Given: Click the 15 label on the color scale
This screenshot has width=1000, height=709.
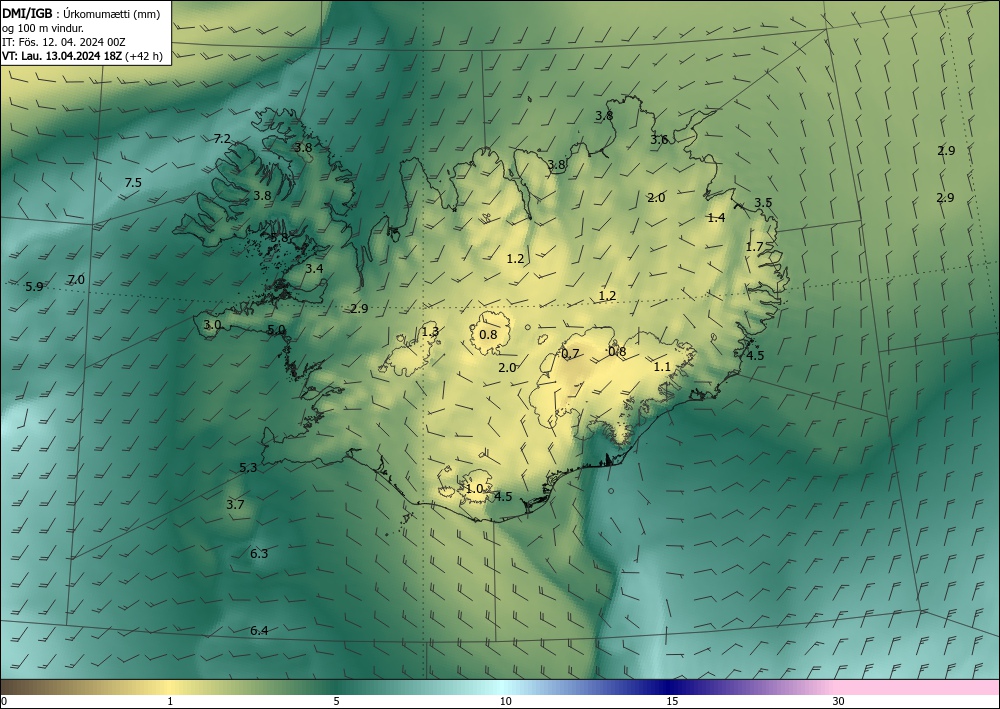Looking at the screenshot, I should coord(672,701).
